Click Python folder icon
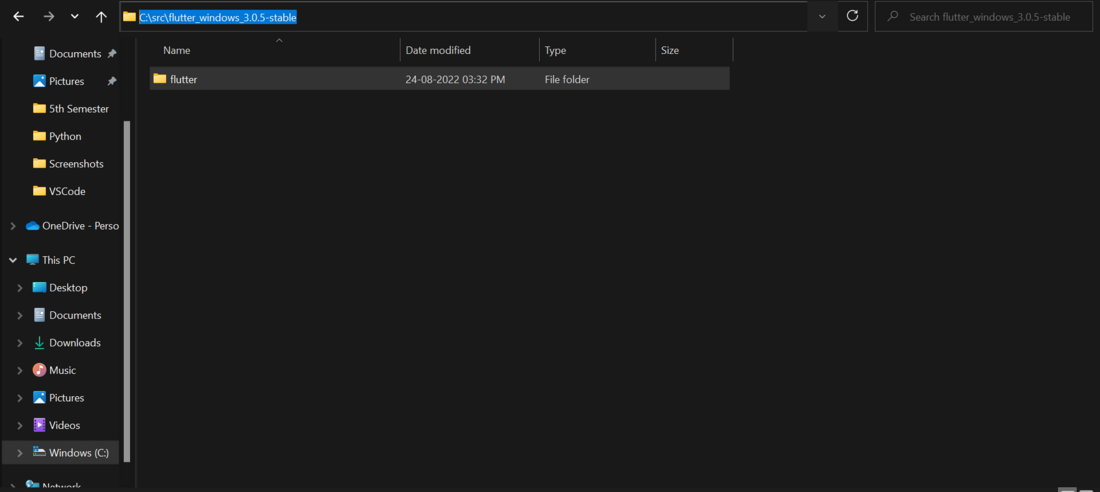Image resolution: width=1100 pixels, height=492 pixels. pyautogui.click(x=39, y=135)
